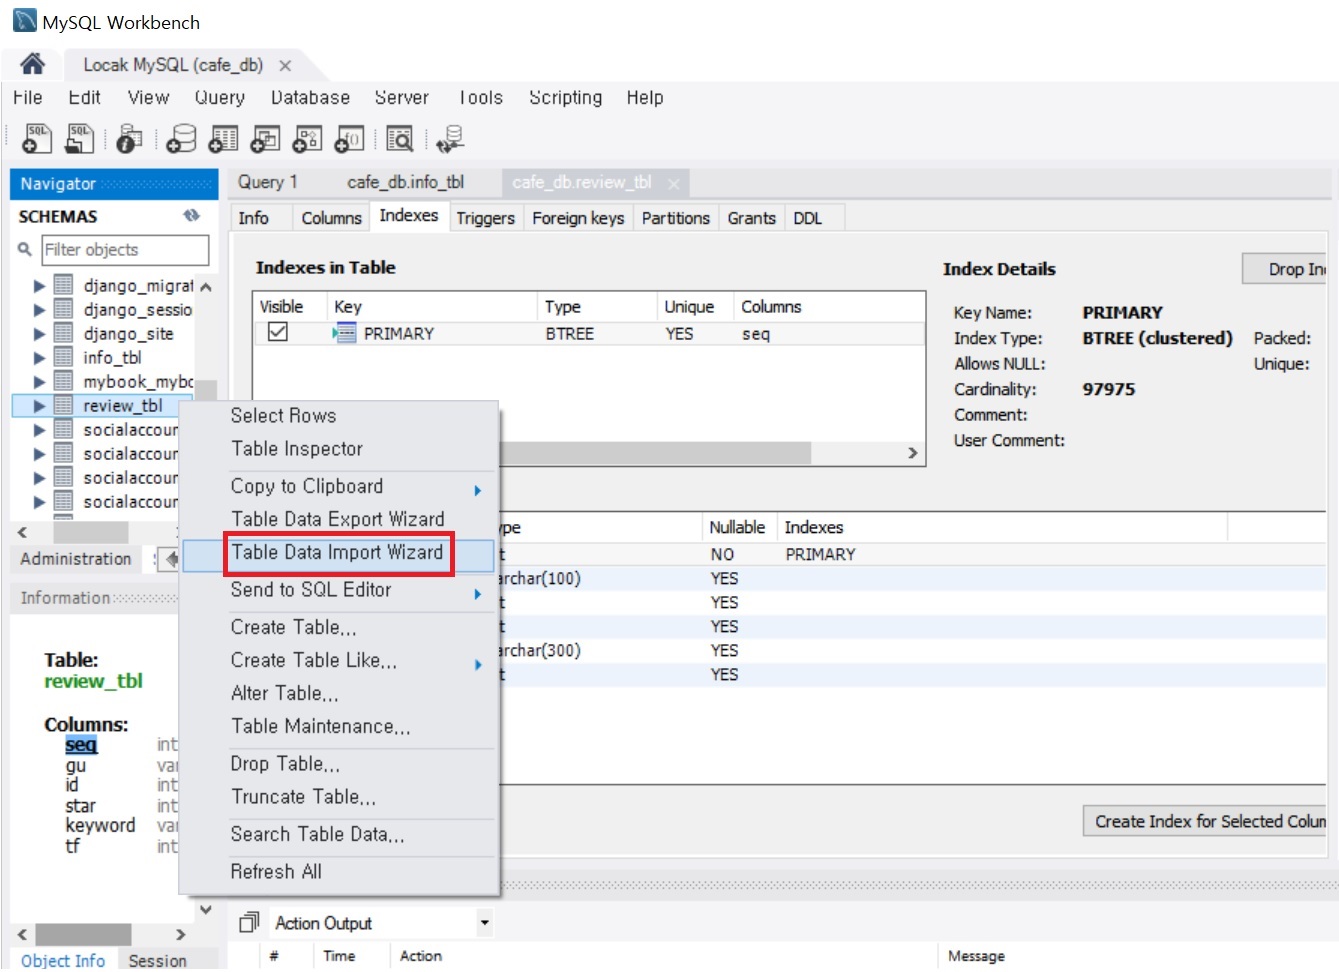
Task: Close the Locak MySQL (cafe_db) connection tab
Action: 285,66
